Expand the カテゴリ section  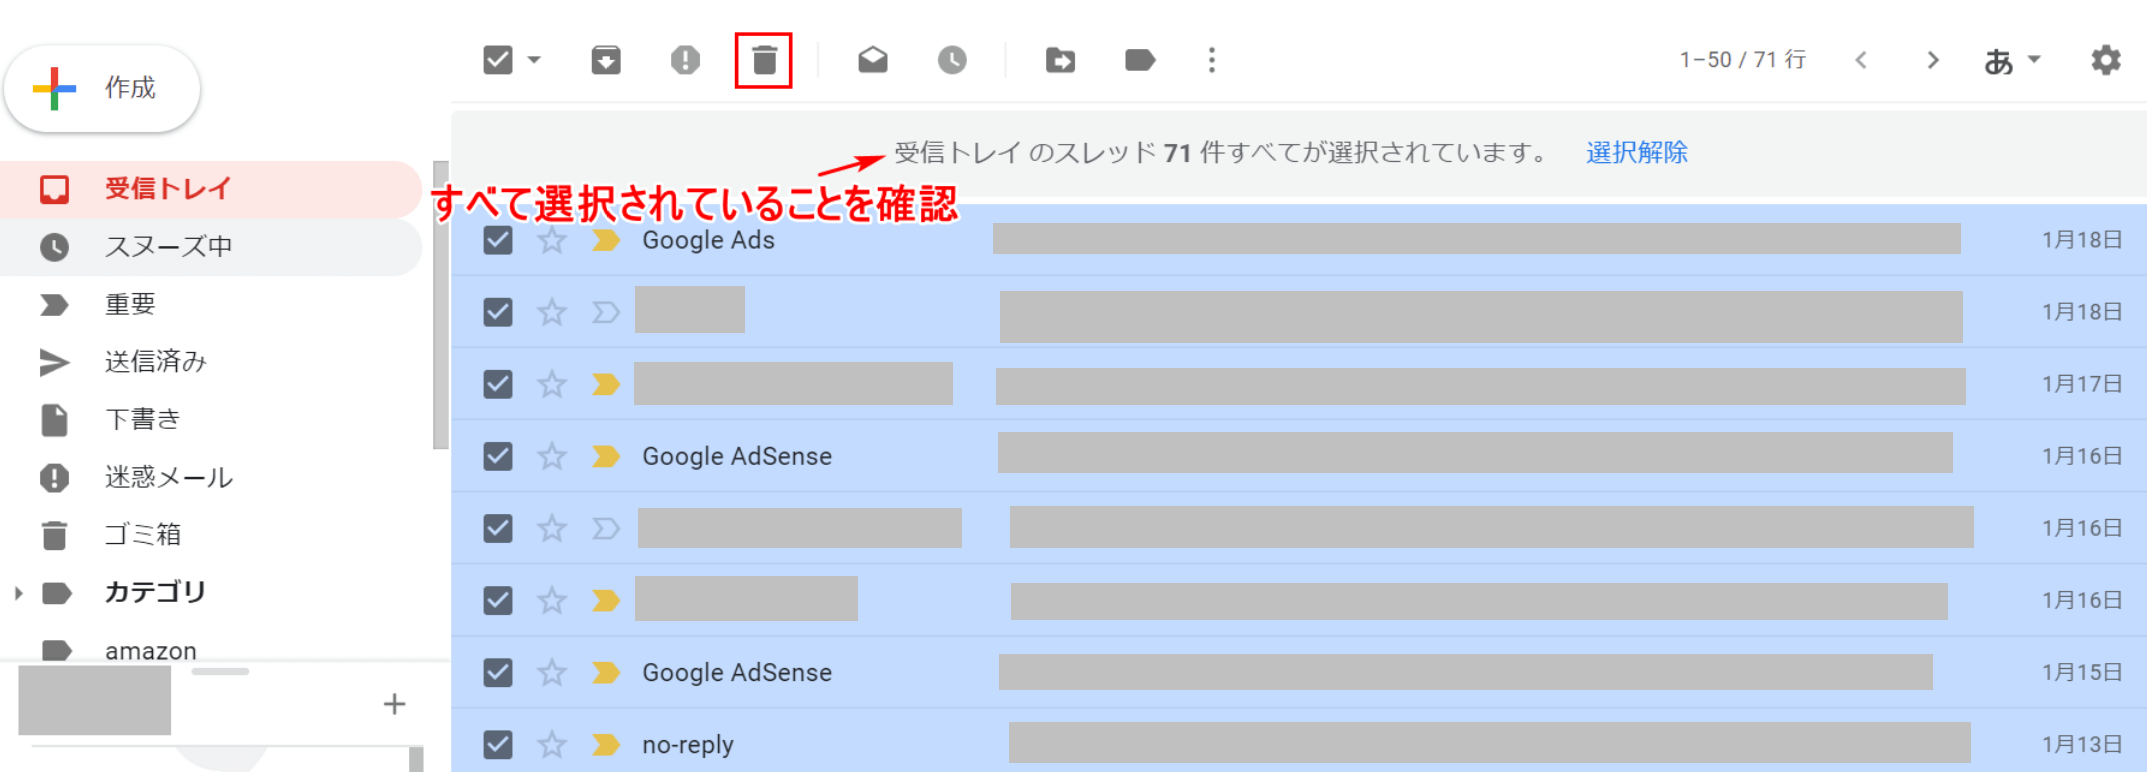point(18,593)
